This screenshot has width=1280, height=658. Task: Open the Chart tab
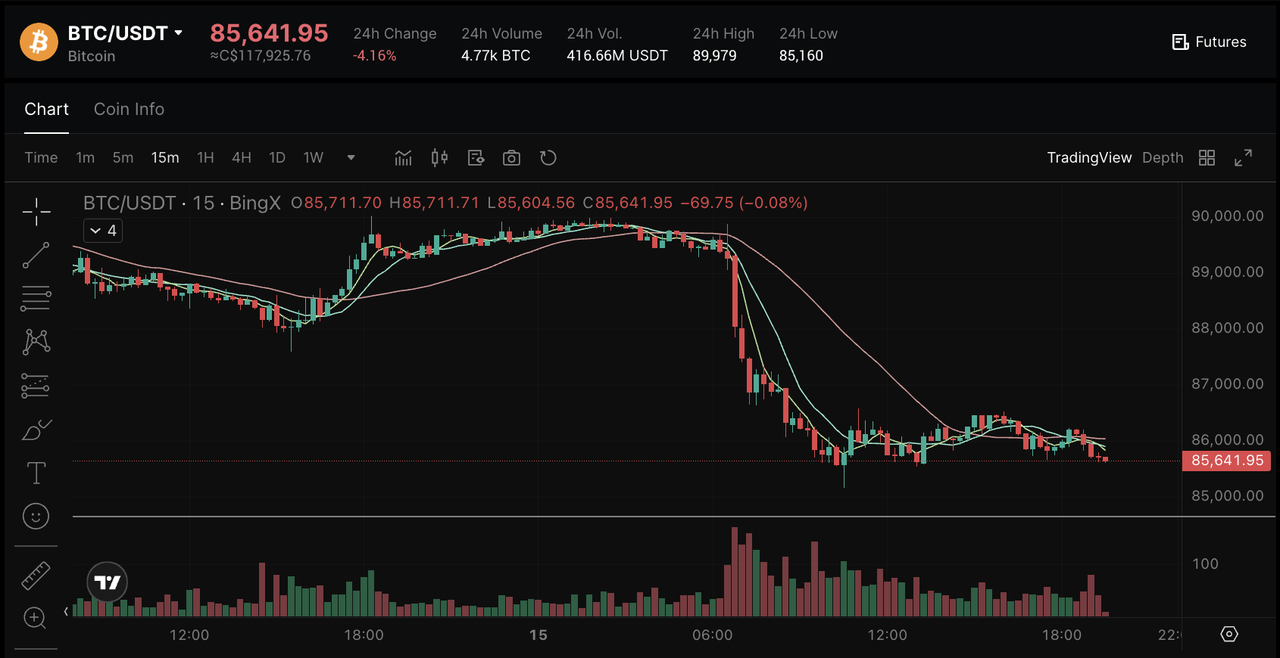[x=47, y=109]
